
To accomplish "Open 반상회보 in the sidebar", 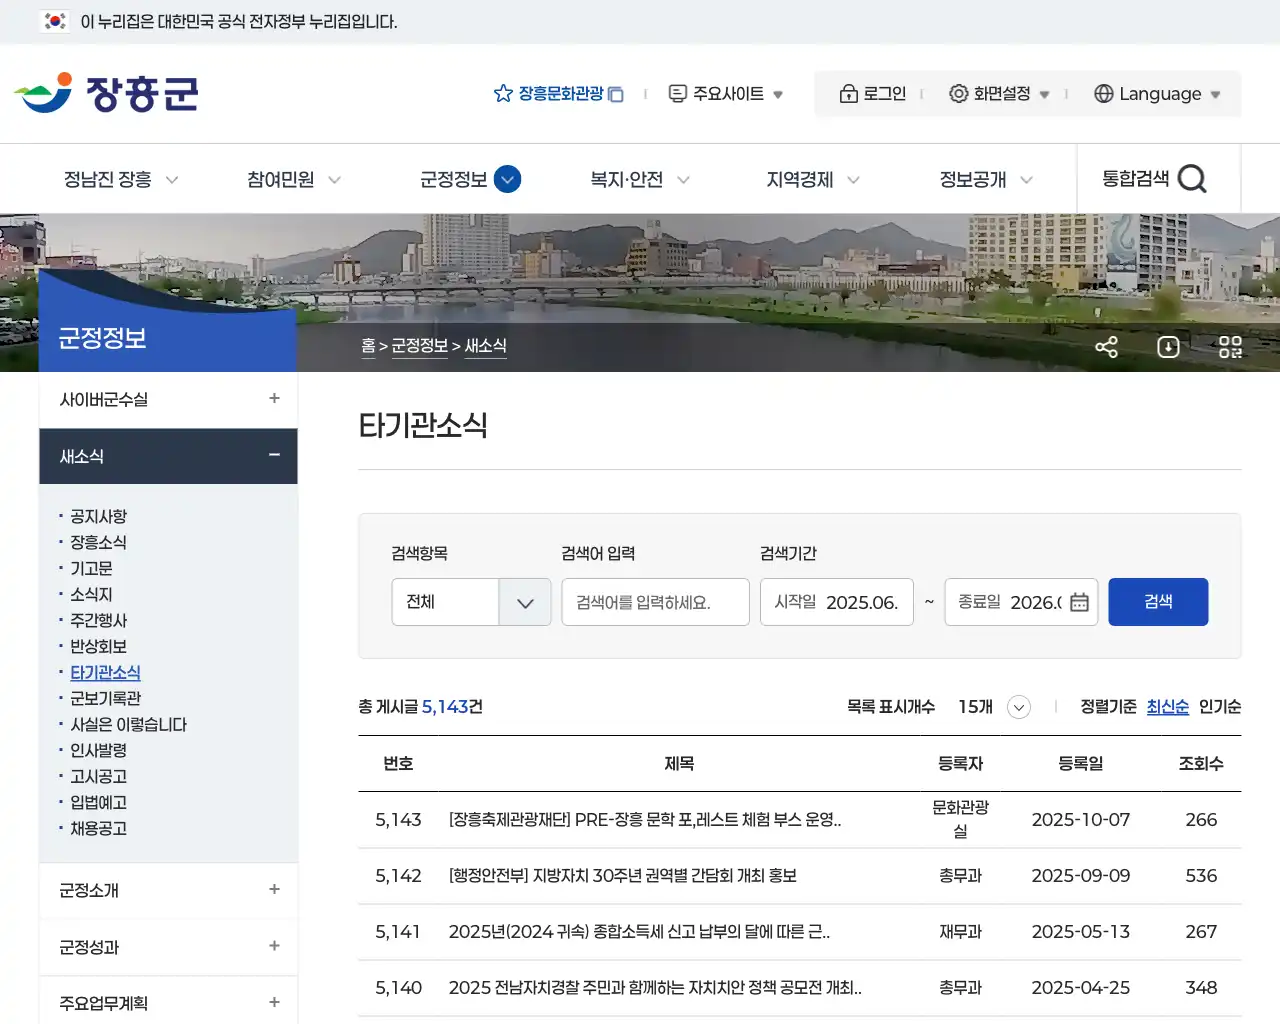I will pos(98,646).
